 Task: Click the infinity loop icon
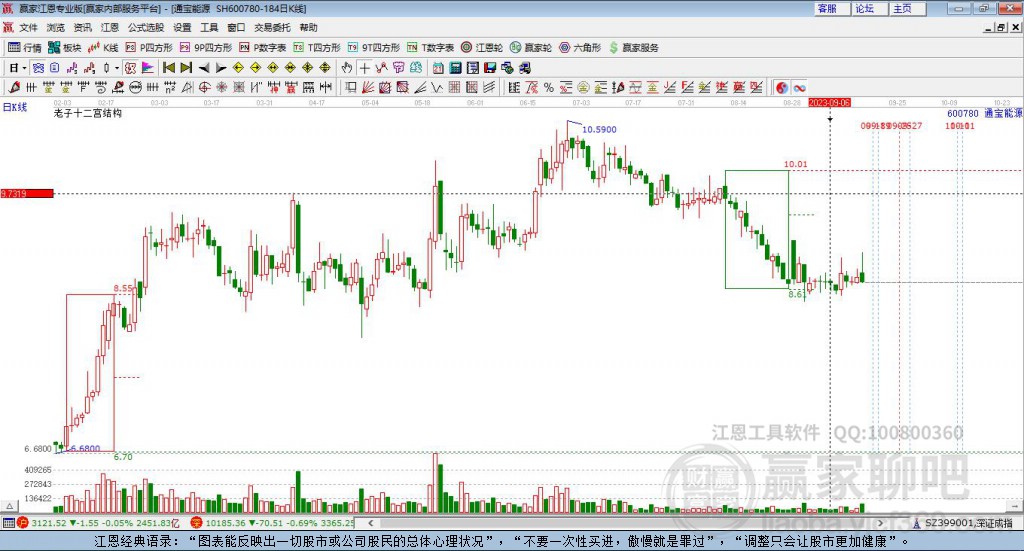coord(799,87)
